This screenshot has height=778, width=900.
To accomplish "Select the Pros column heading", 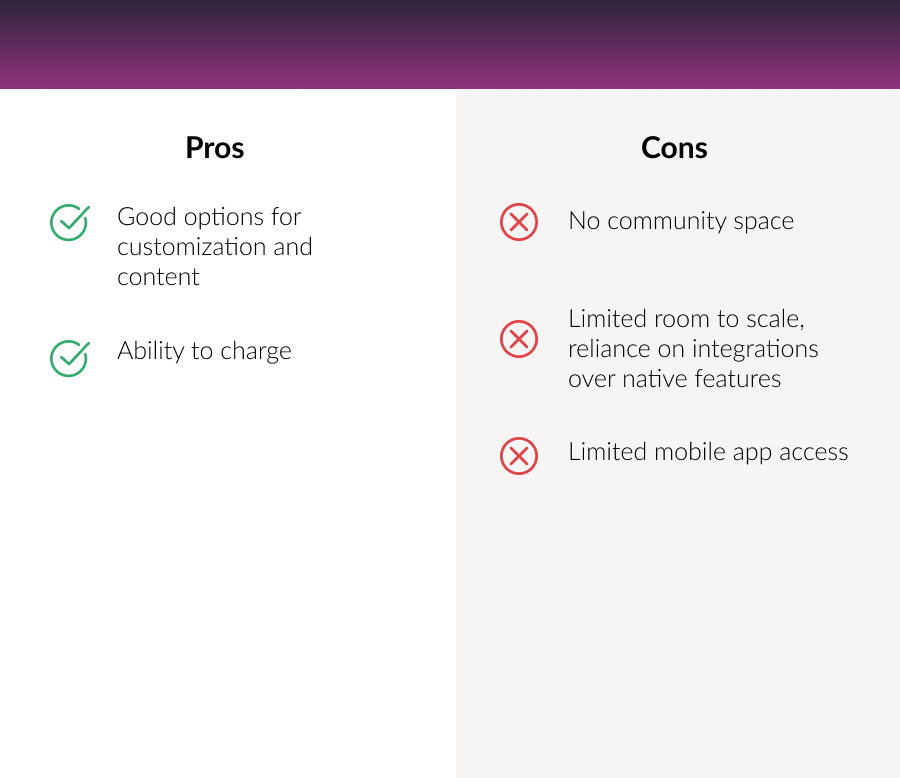I will tap(215, 148).
